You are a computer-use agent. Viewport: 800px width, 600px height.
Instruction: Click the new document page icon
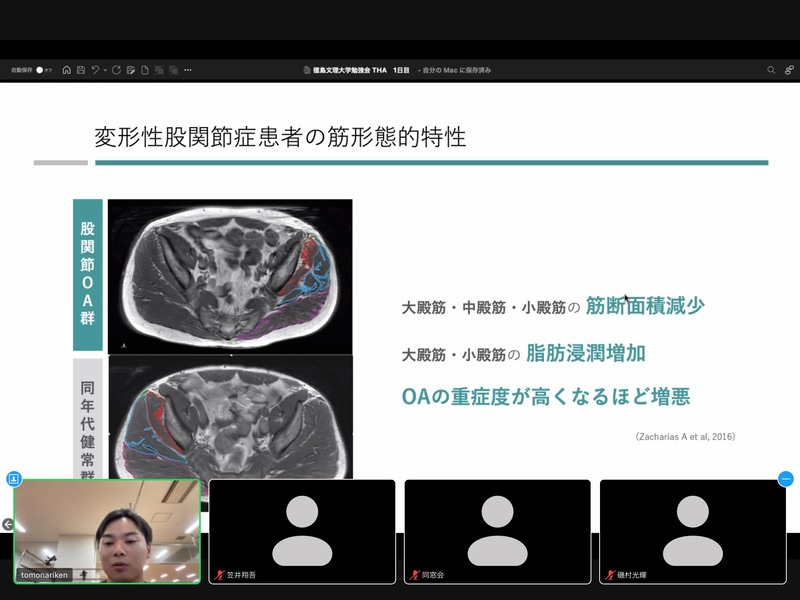(x=145, y=70)
